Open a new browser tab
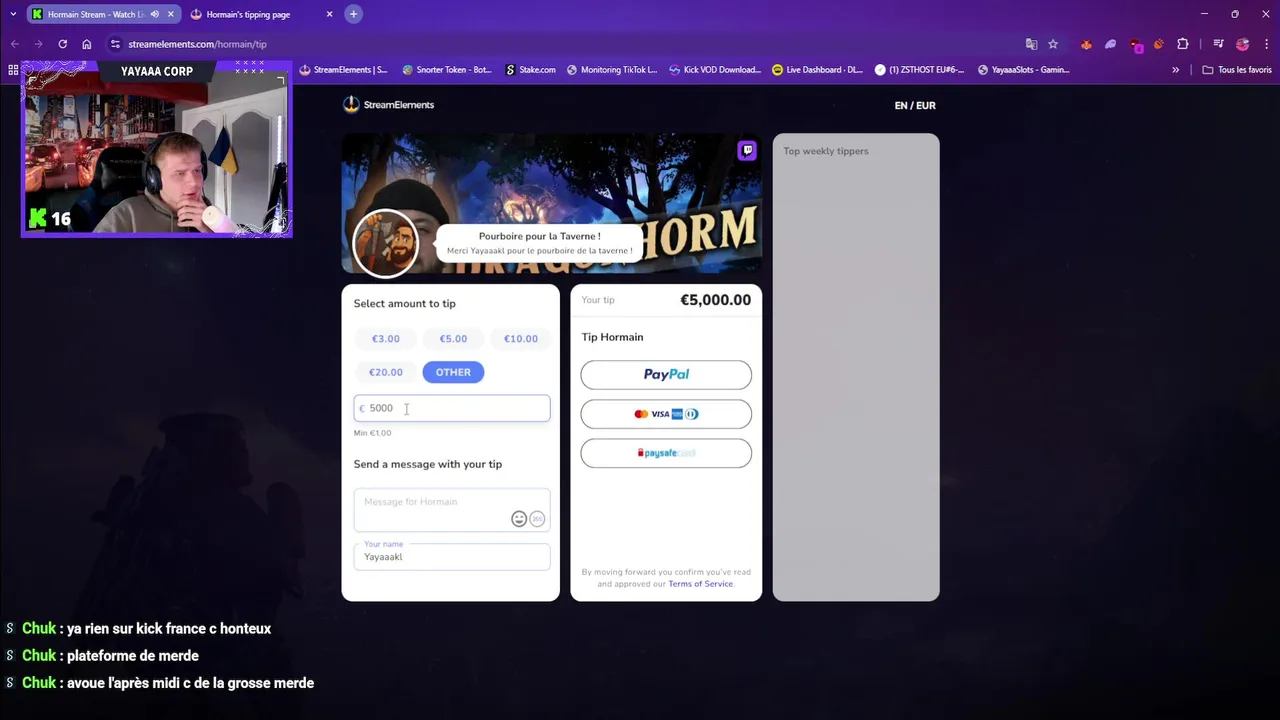The width and height of the screenshot is (1280, 720). point(353,14)
